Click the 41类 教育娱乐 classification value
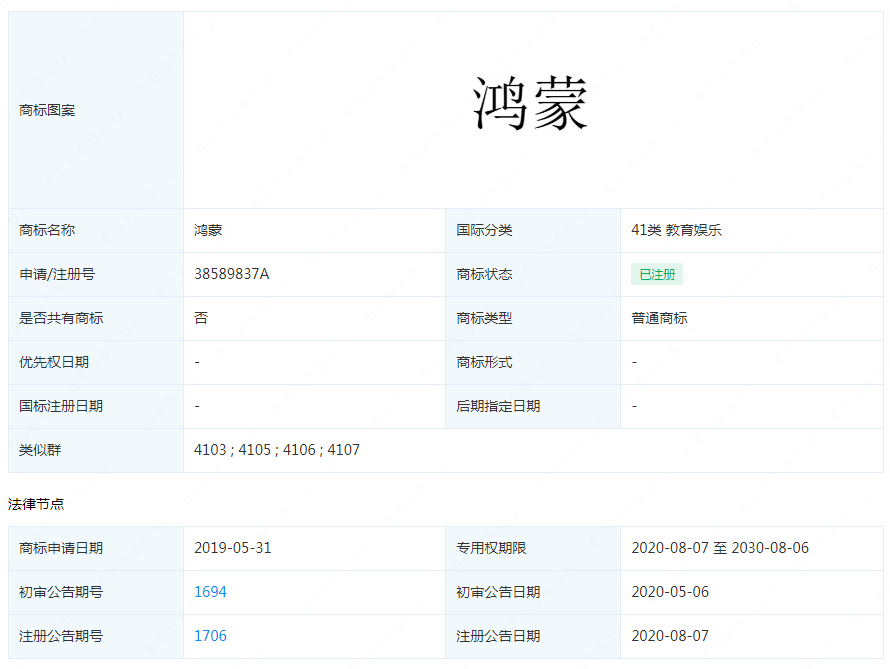 676,230
